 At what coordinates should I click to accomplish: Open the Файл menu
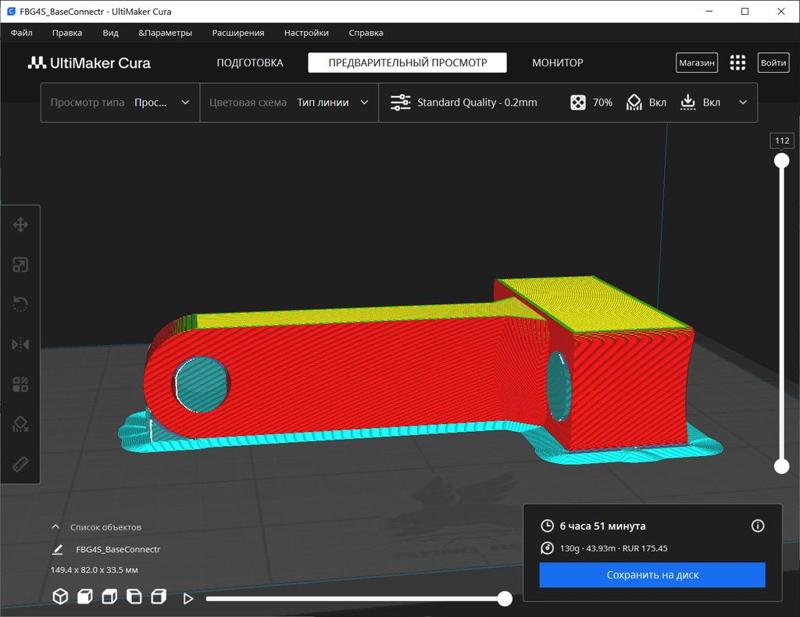click(21, 33)
